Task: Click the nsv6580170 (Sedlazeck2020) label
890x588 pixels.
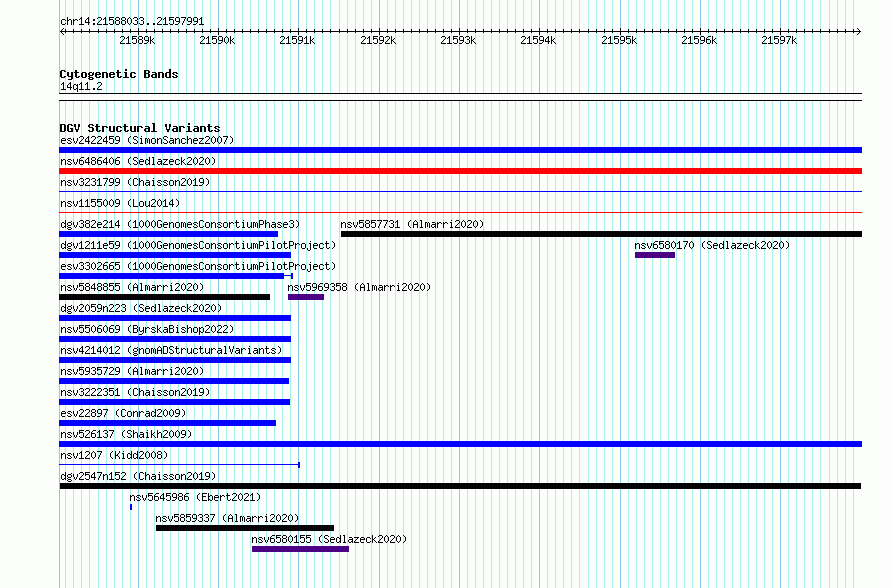Action: click(x=712, y=245)
